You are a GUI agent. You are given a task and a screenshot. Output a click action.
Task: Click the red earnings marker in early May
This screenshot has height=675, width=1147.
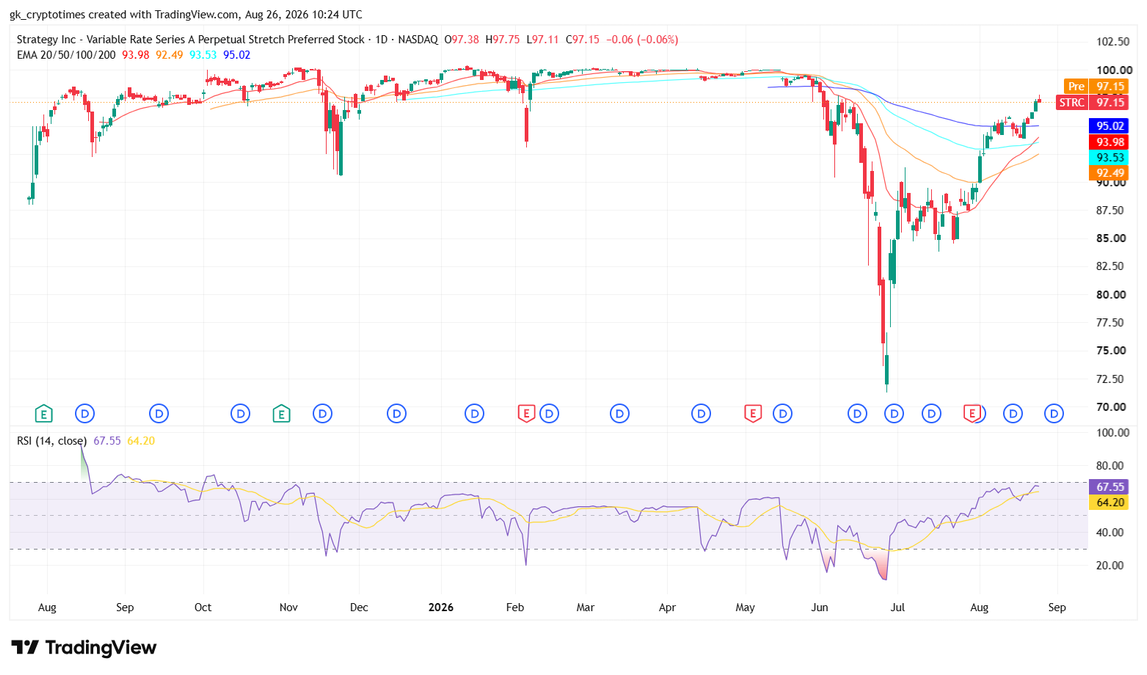753,414
